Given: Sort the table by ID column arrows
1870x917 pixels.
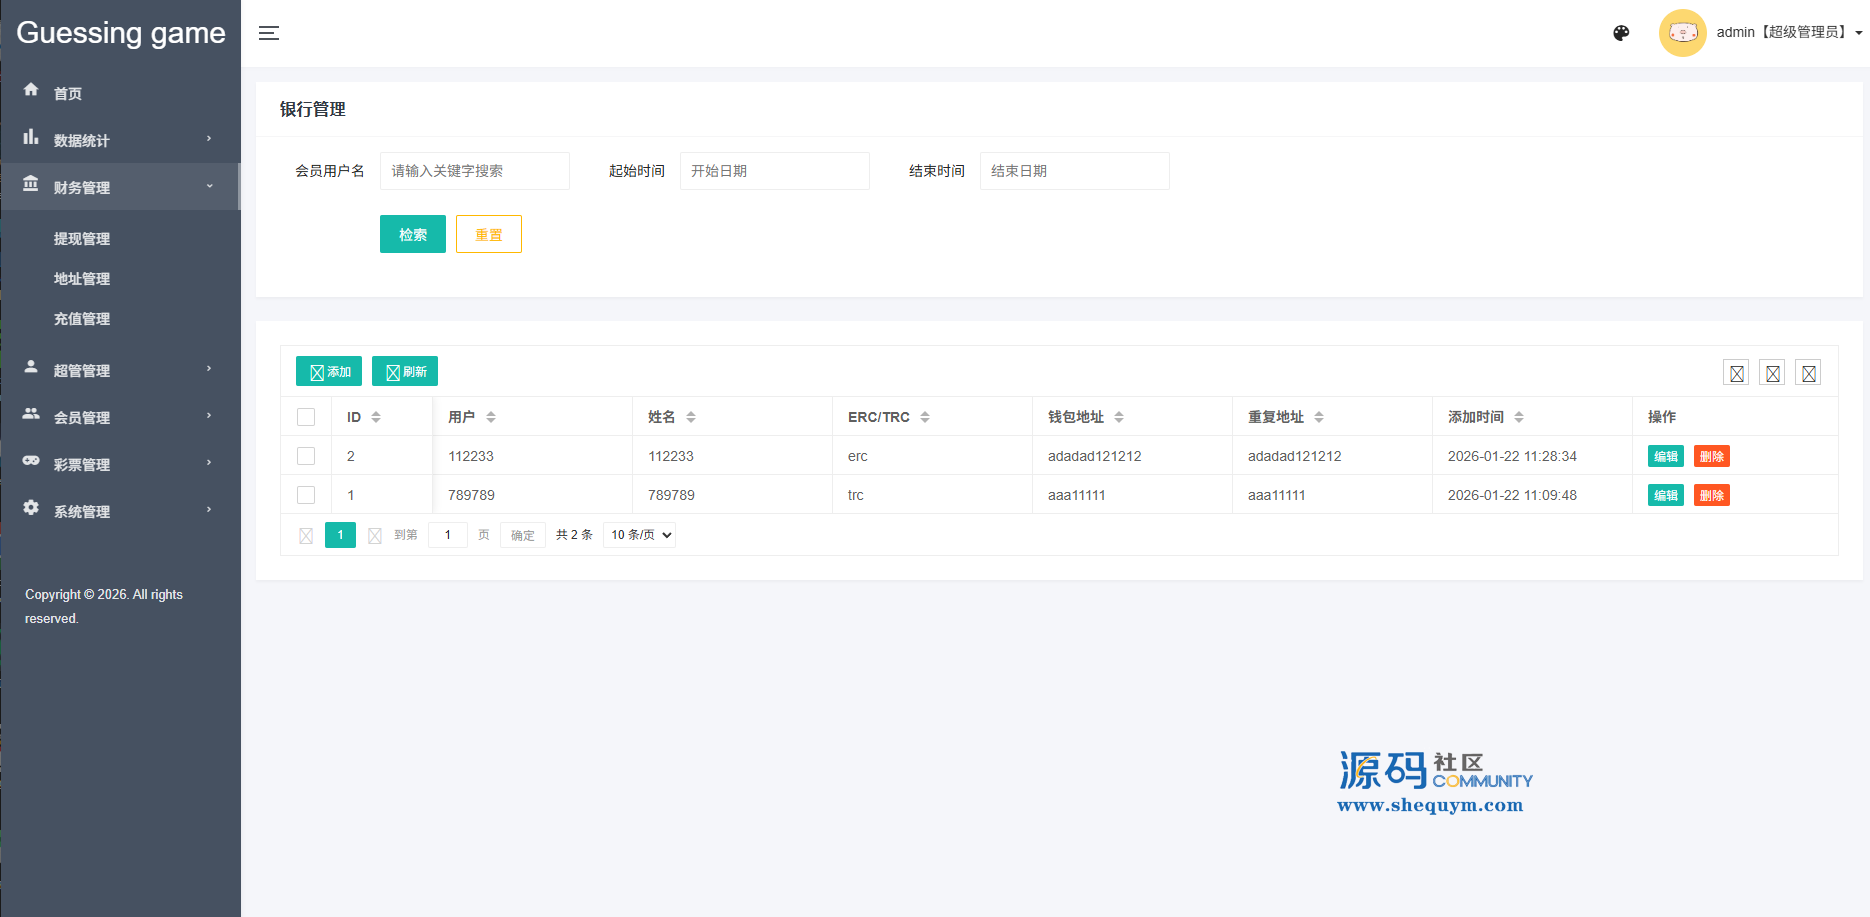Looking at the screenshot, I should click(x=376, y=417).
